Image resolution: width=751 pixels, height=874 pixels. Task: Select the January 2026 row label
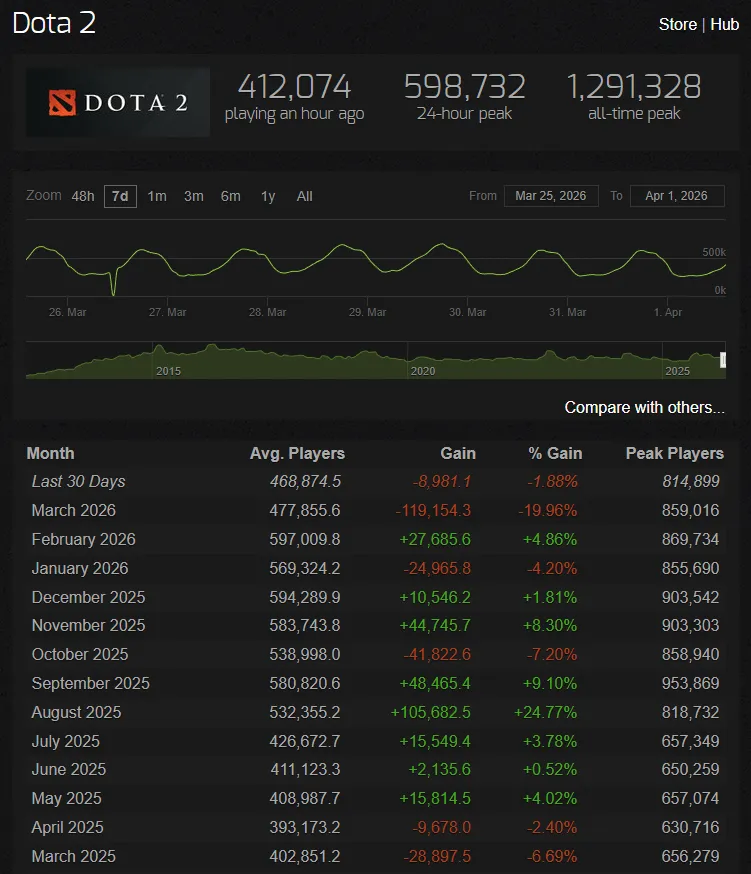pyautogui.click(x=80, y=568)
